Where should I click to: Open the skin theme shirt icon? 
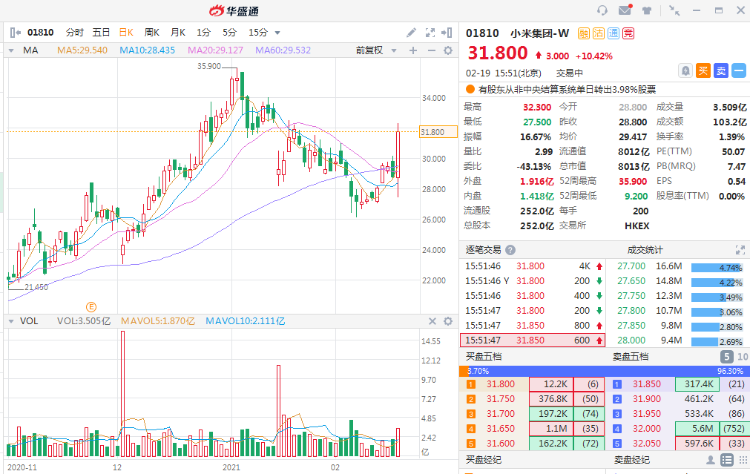(647, 10)
